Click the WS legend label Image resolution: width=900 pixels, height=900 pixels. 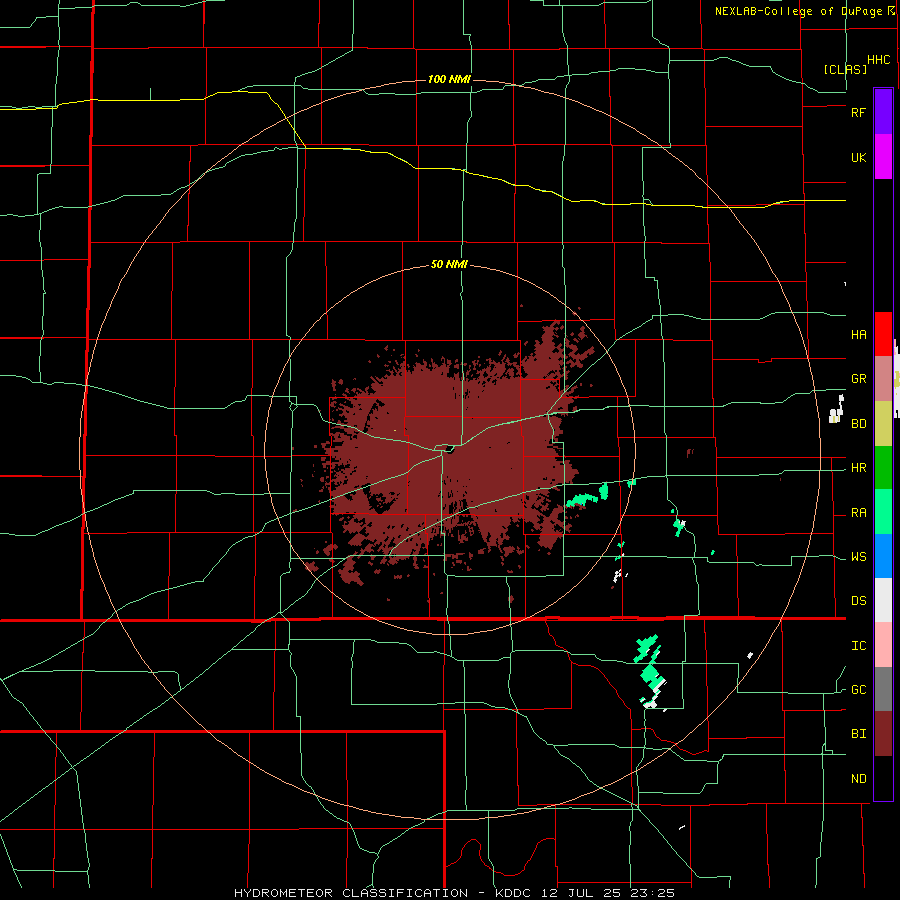[x=858, y=557]
